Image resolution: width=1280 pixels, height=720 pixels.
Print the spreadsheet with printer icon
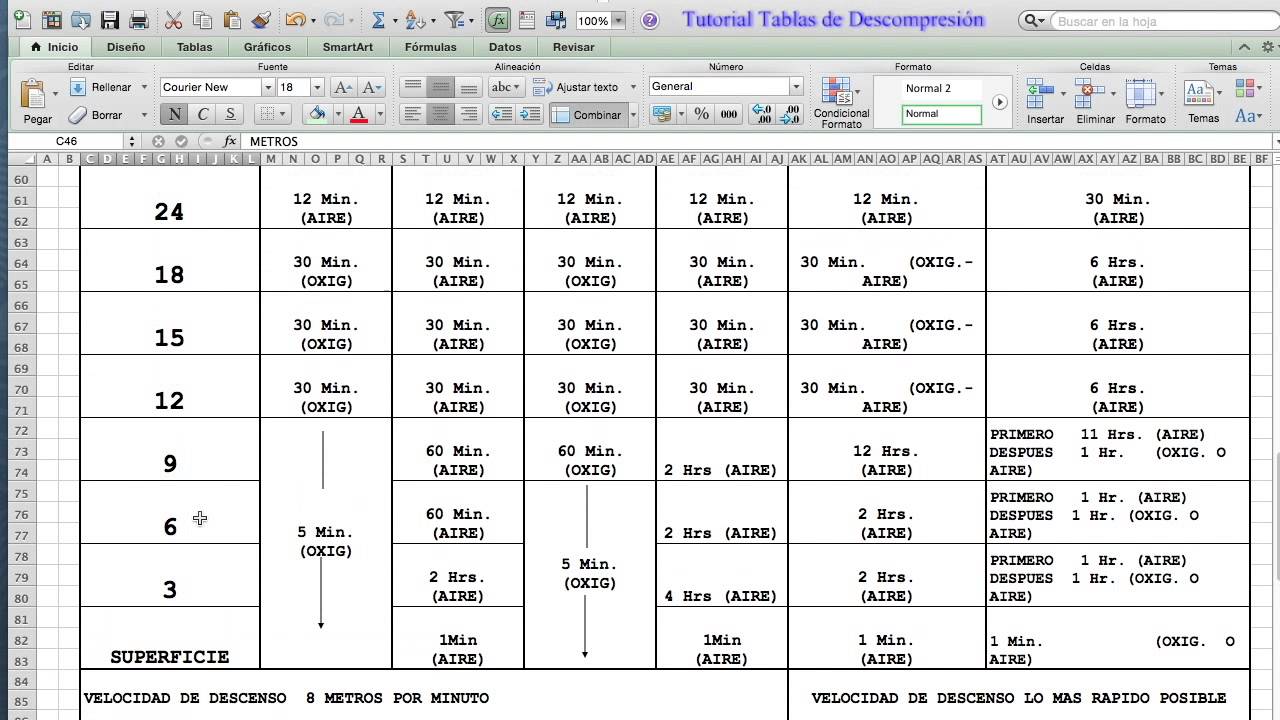[x=139, y=20]
